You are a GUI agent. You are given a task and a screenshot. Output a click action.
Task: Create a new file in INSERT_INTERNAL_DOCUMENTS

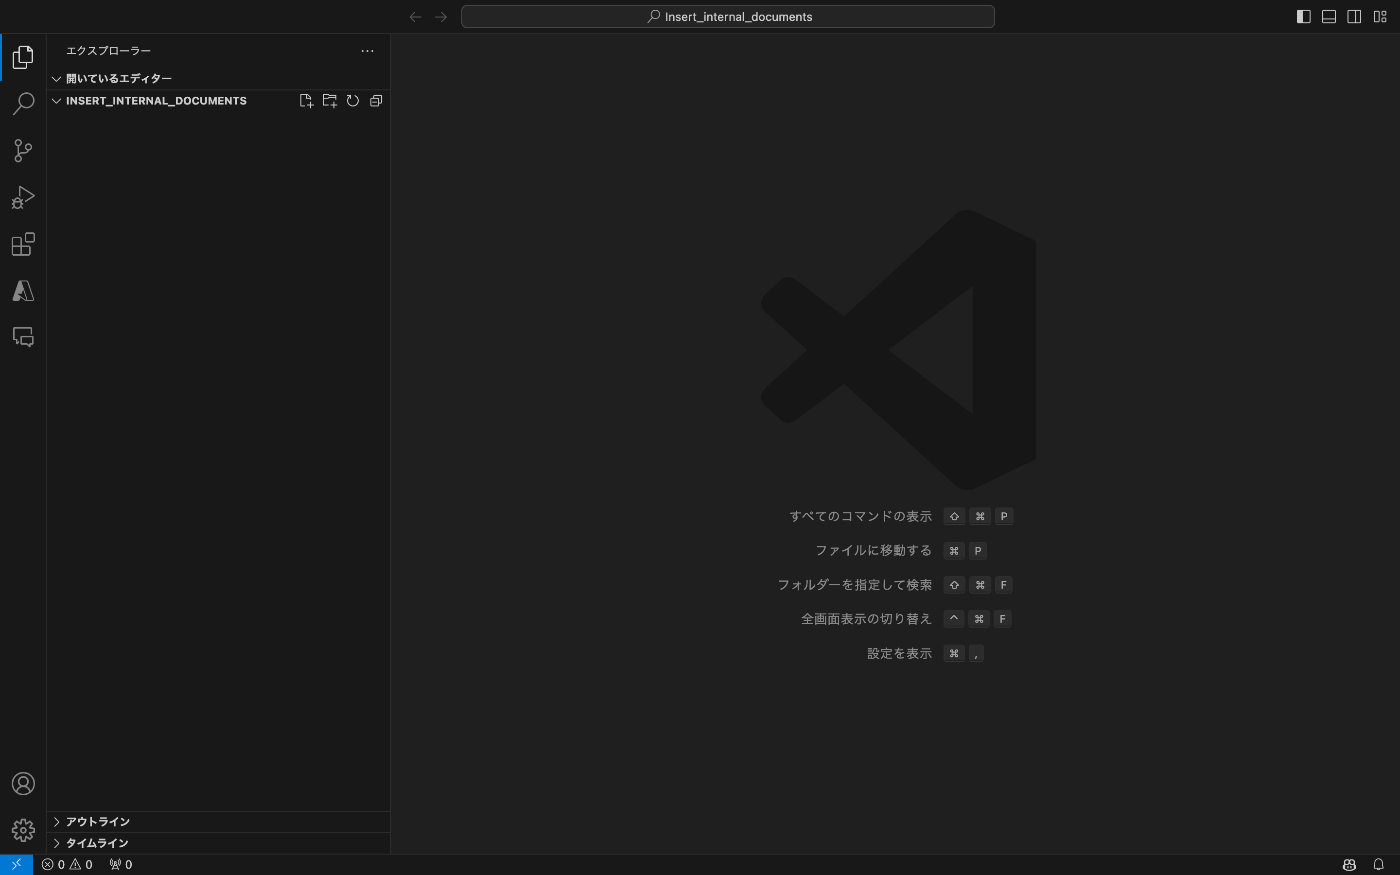tap(306, 101)
